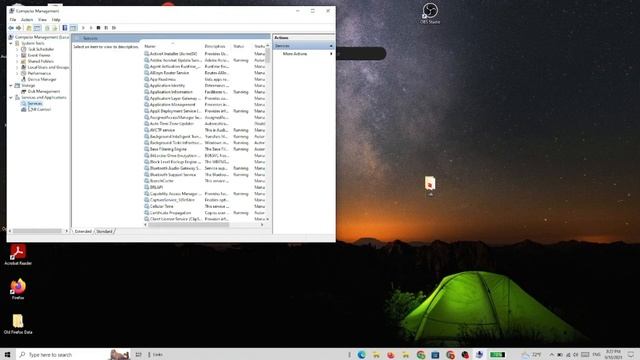Image resolution: width=640 pixels, height=360 pixels.
Task: Select the Auto Time Zone Updater row
Action: click(205, 124)
